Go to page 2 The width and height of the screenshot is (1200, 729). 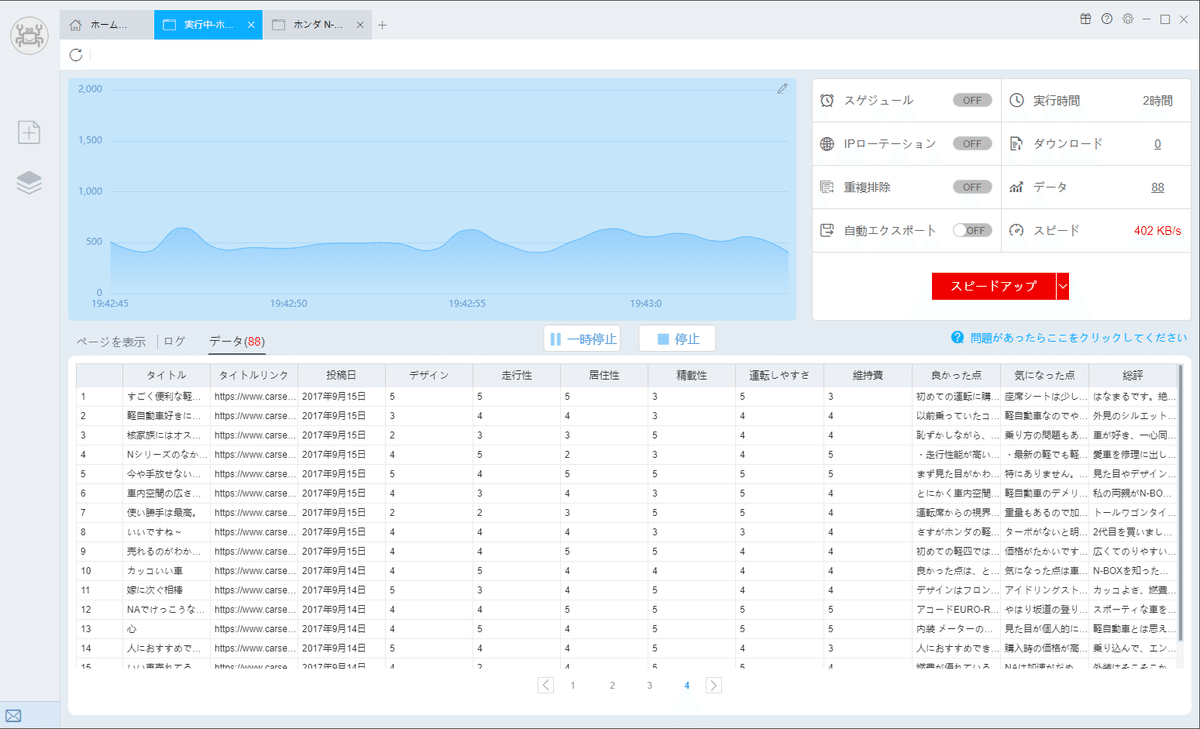click(612, 685)
